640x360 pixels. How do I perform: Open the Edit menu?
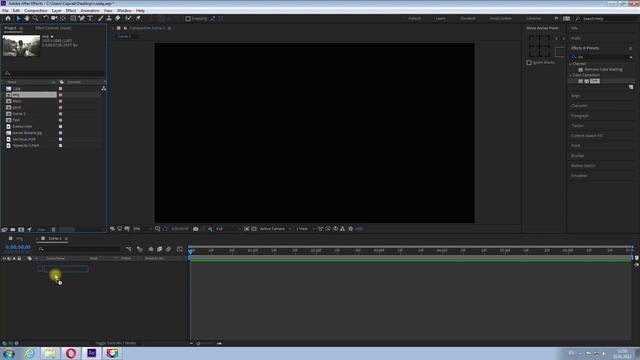coord(16,11)
